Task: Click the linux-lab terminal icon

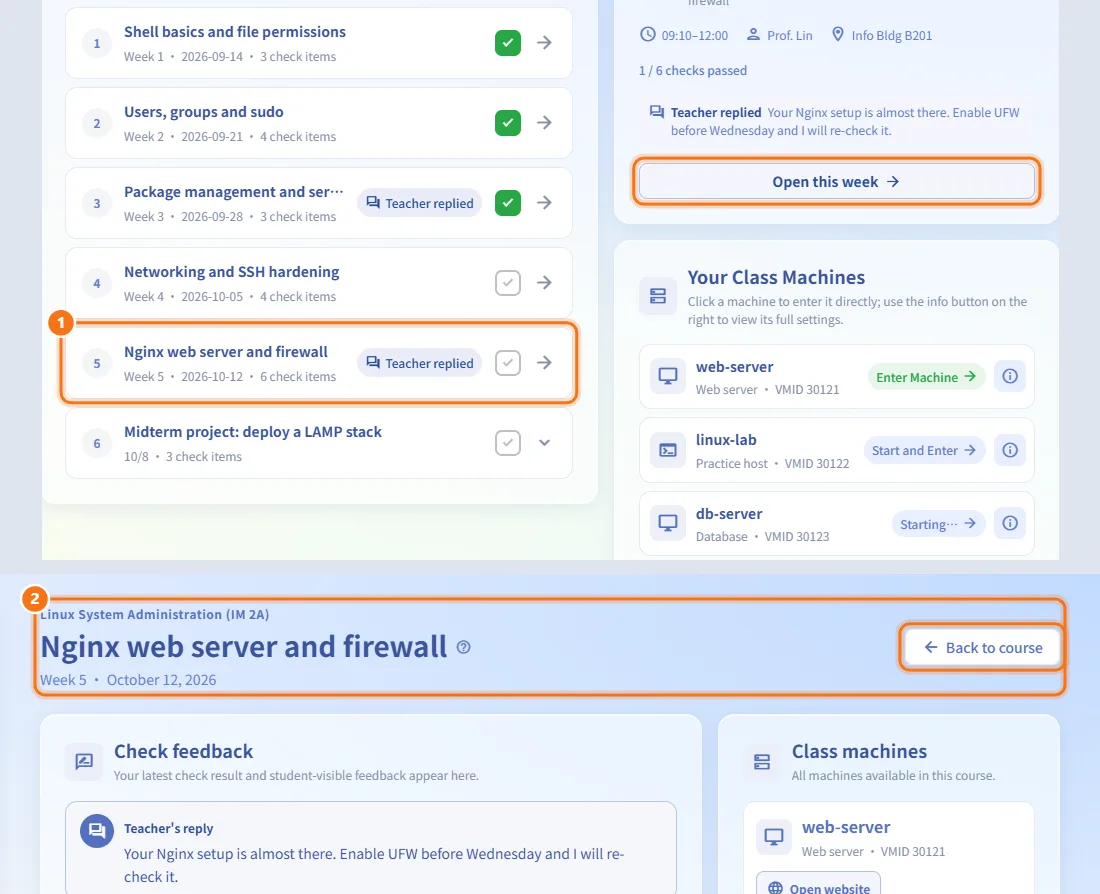Action: 667,450
